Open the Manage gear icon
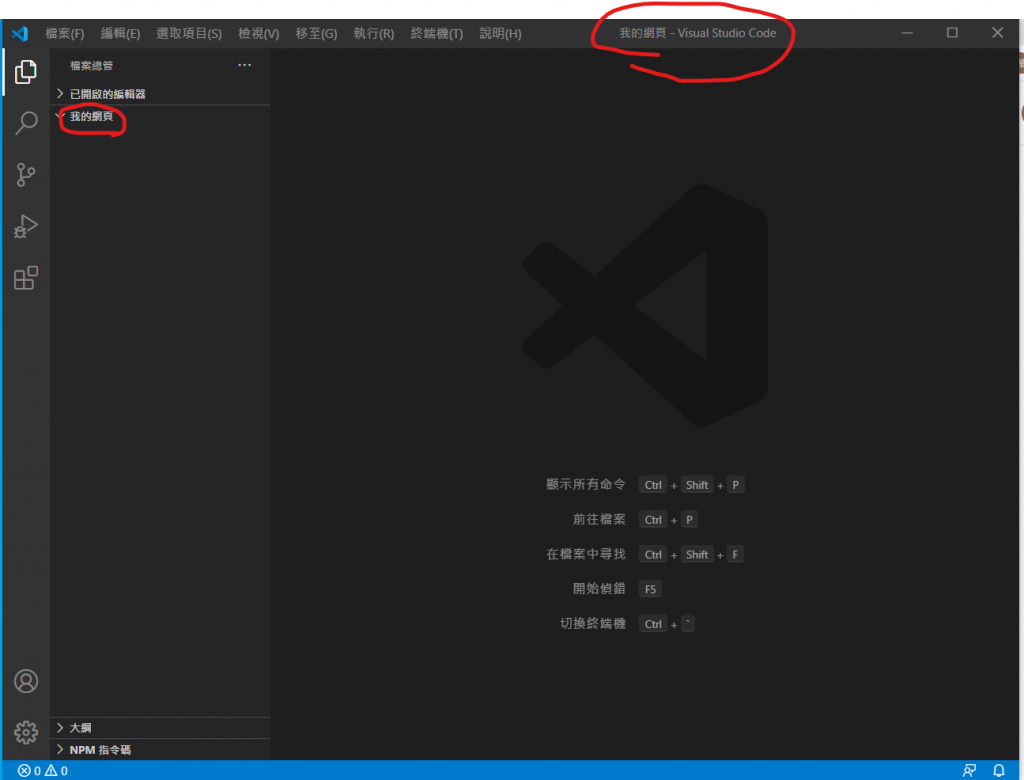 (x=26, y=732)
